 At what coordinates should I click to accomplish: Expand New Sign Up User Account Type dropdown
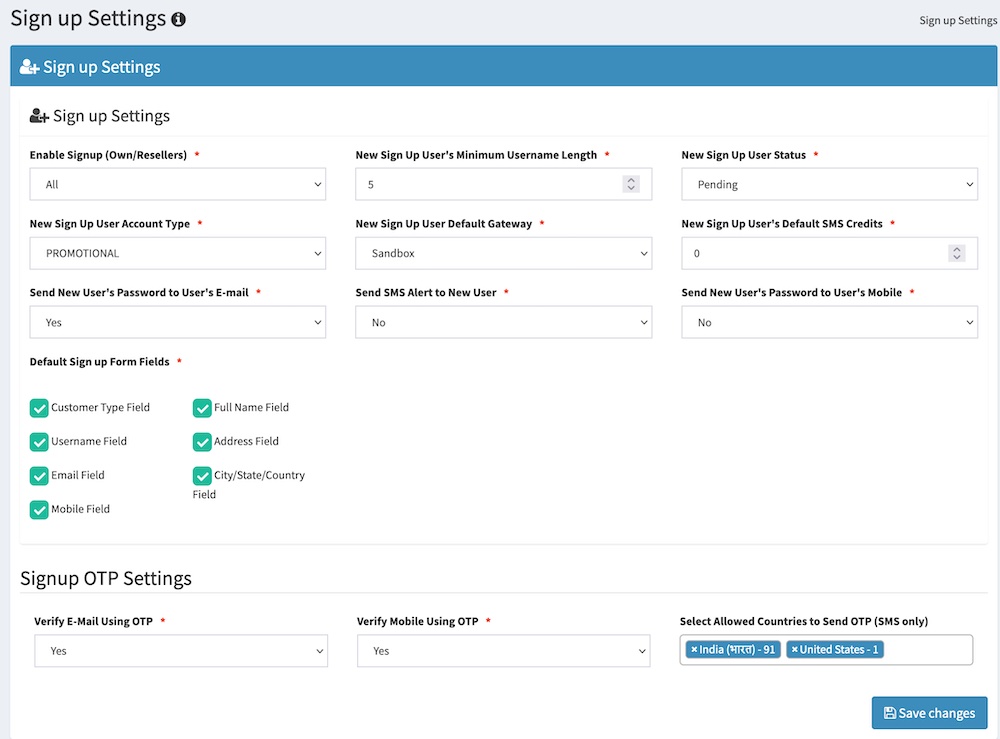[x=177, y=253]
